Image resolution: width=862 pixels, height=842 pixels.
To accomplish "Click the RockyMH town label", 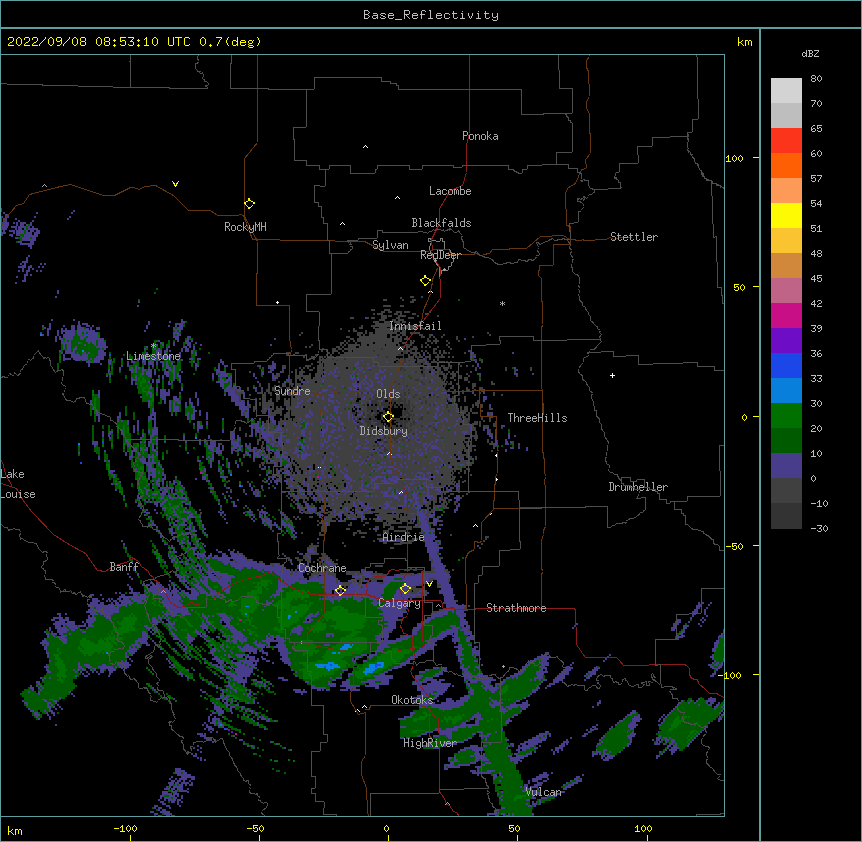I will 245,227.
